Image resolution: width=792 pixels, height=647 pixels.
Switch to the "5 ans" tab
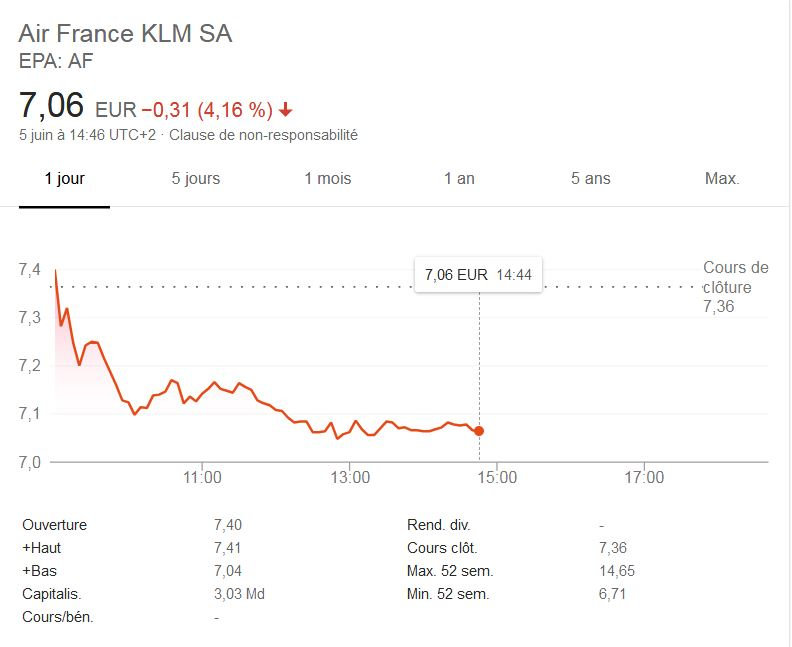(x=590, y=179)
